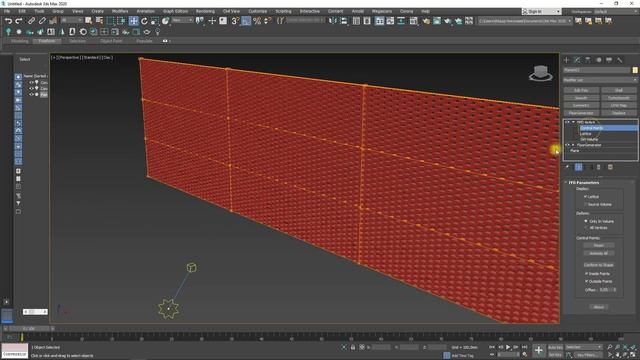Activate the Select and Move tool
640x360 pixels.
[x=133, y=21]
